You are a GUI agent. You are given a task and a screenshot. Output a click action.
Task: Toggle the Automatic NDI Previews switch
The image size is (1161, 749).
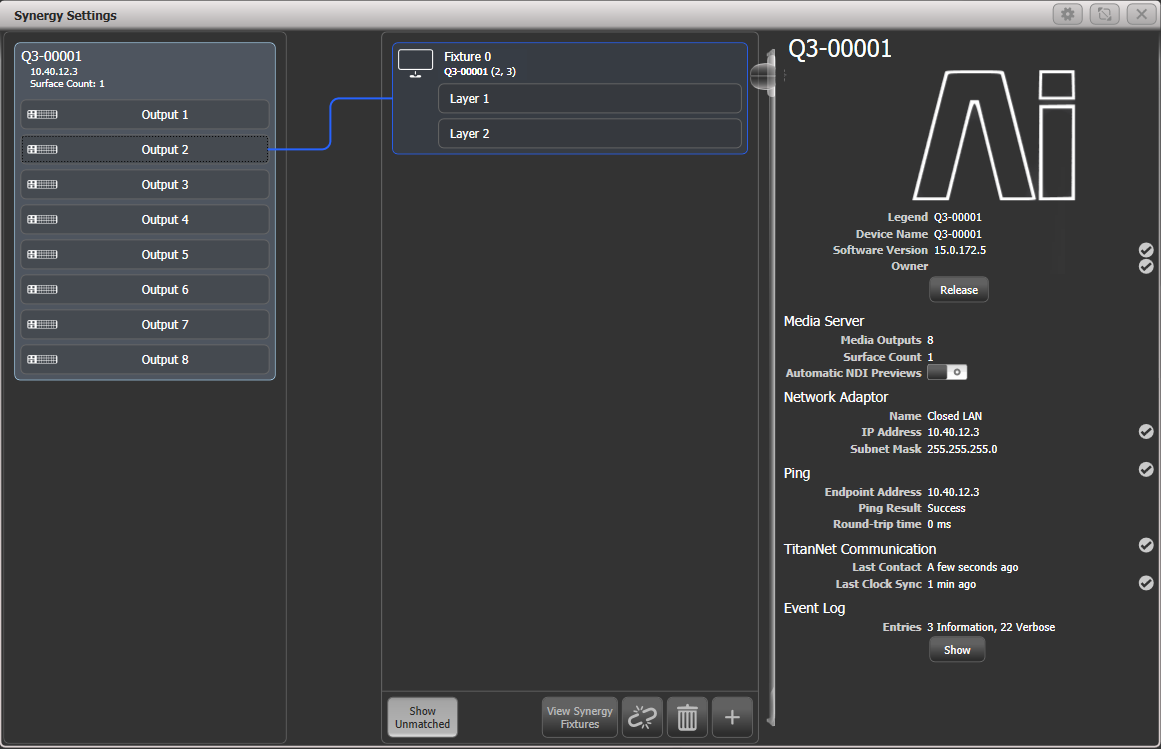[946, 372]
